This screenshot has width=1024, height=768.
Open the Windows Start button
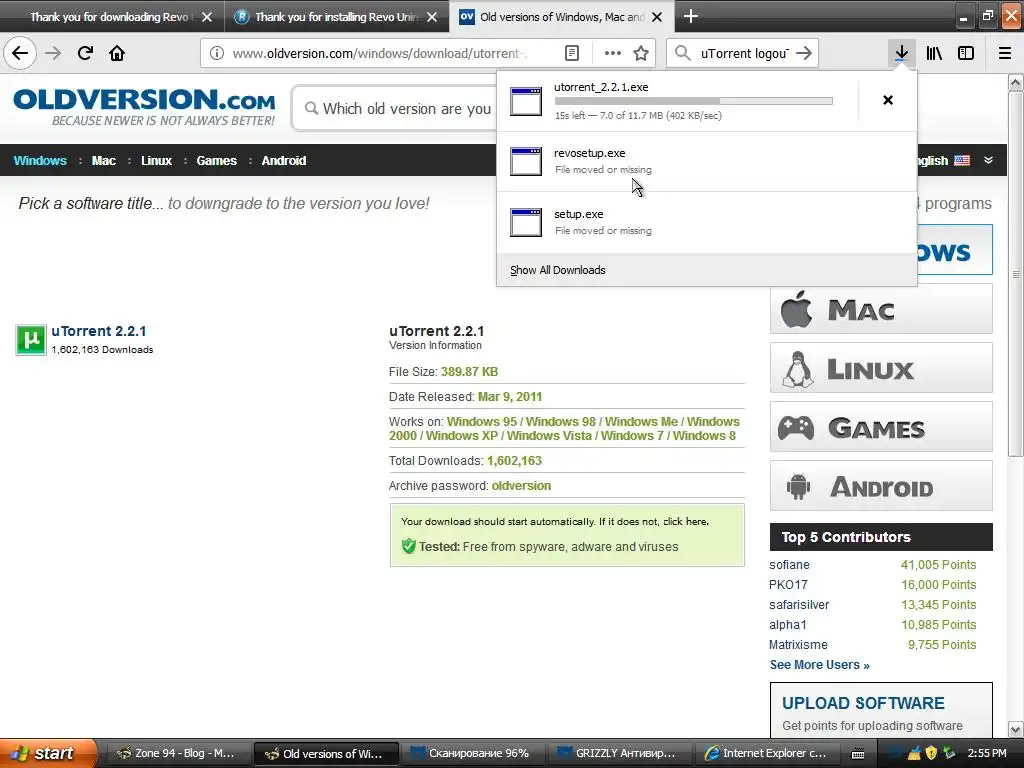click(x=48, y=753)
